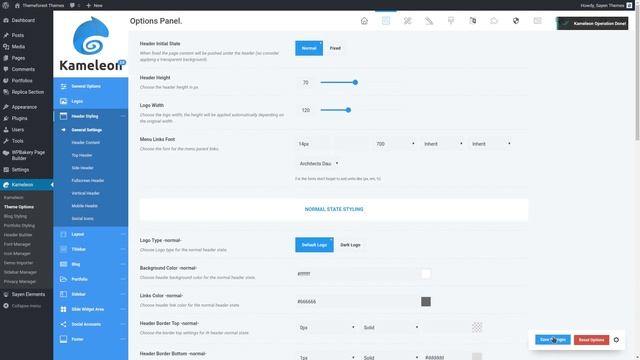The image size is (640, 360).
Task: Click the Portfolio folder icon
Action: pyautogui.click(x=63, y=279)
